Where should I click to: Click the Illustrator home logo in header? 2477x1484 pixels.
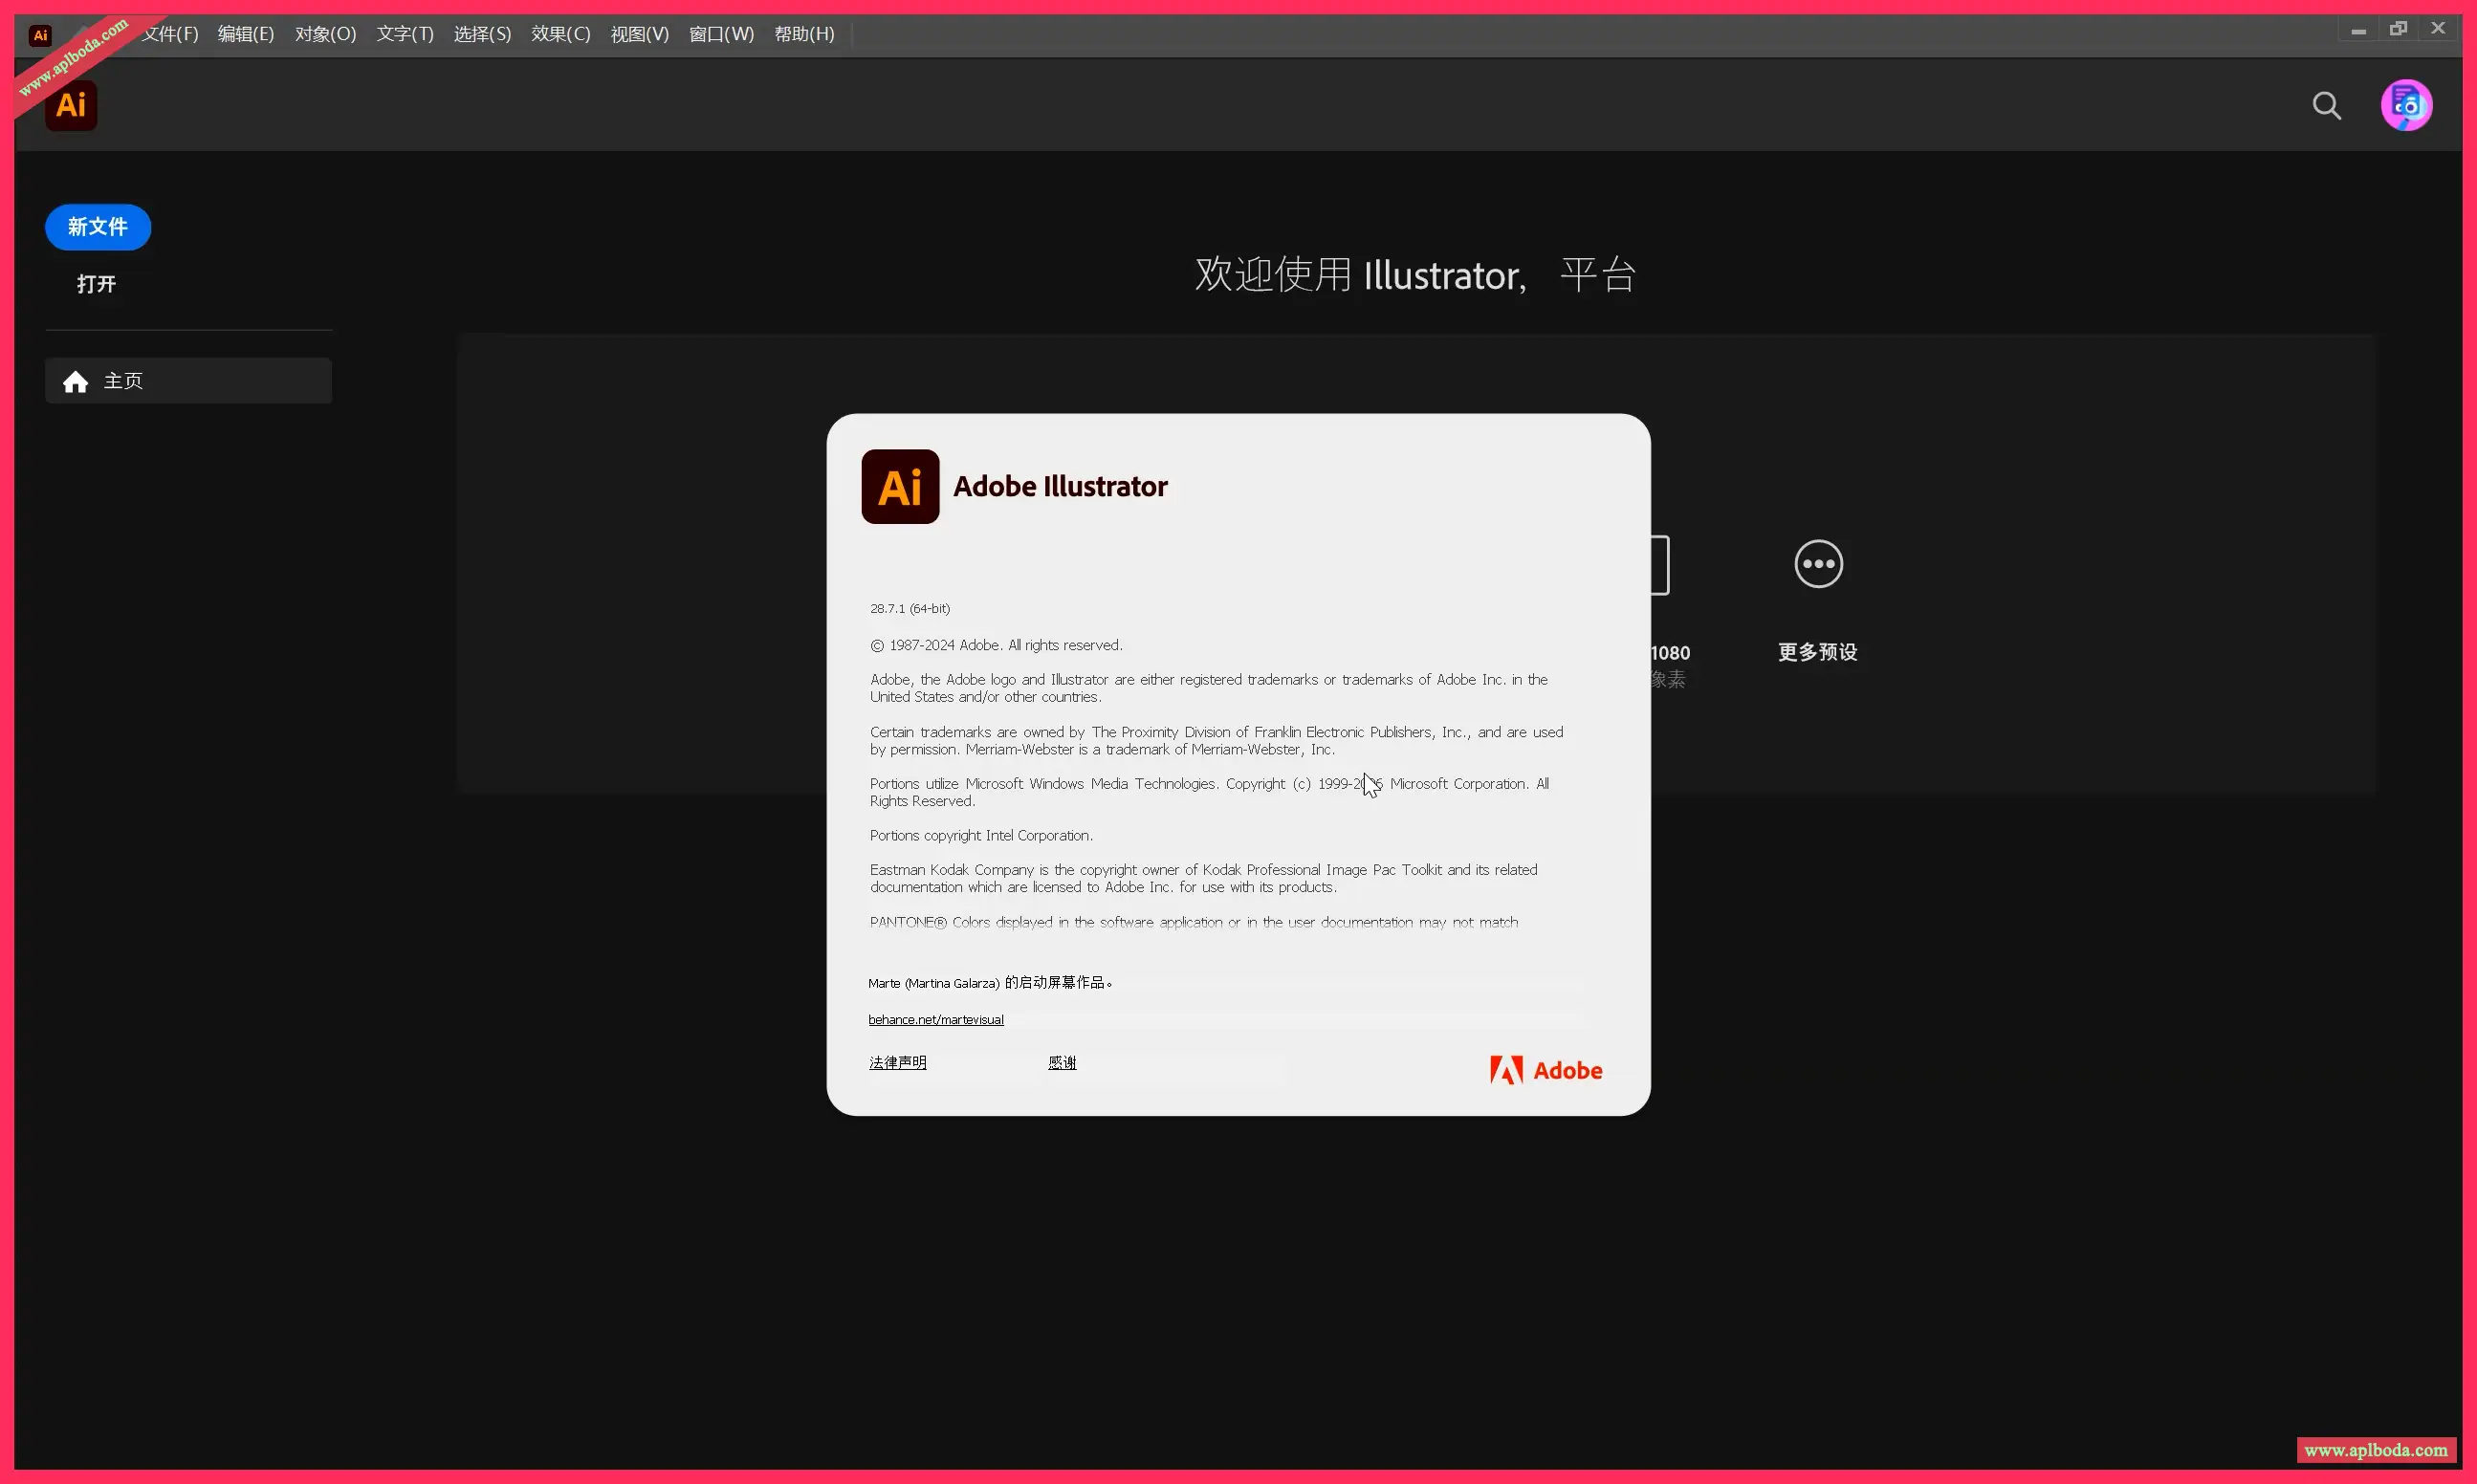(71, 105)
